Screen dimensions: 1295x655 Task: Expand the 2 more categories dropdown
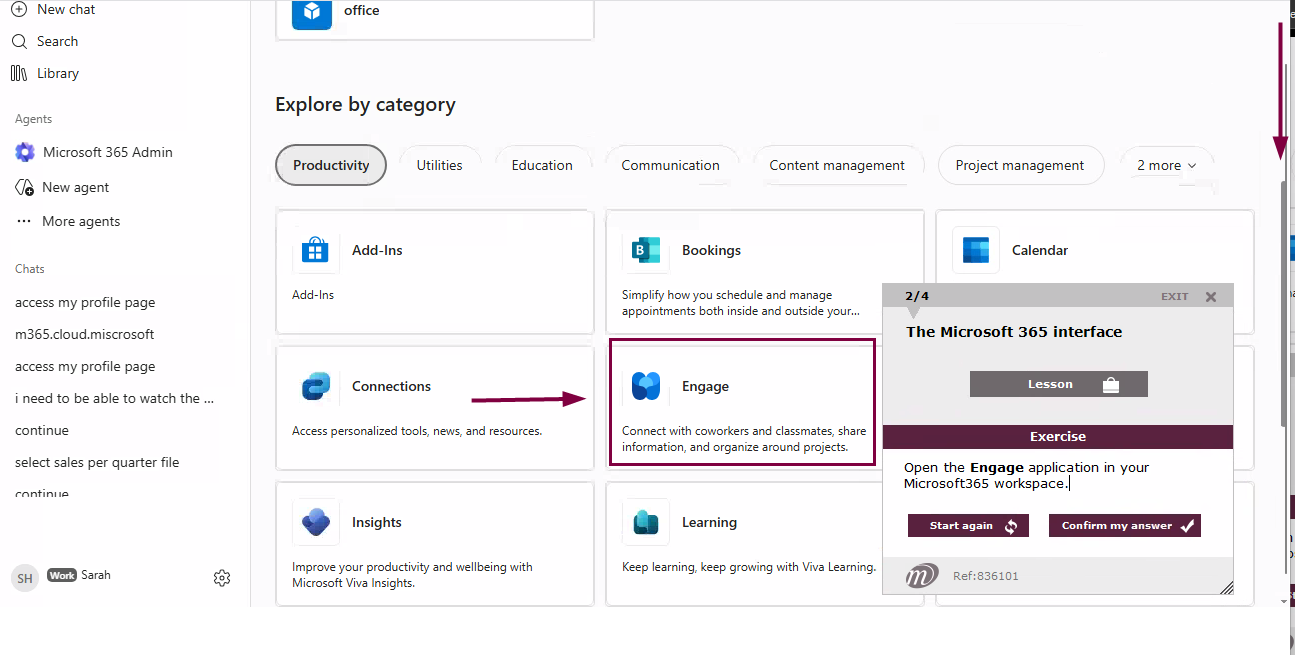(1167, 166)
